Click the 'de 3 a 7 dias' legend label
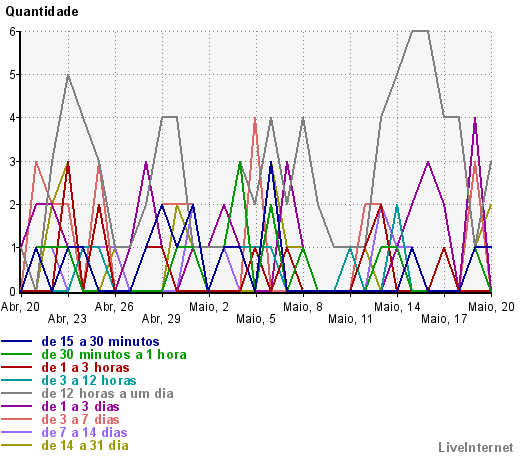The width and height of the screenshot is (520, 457). [80, 420]
